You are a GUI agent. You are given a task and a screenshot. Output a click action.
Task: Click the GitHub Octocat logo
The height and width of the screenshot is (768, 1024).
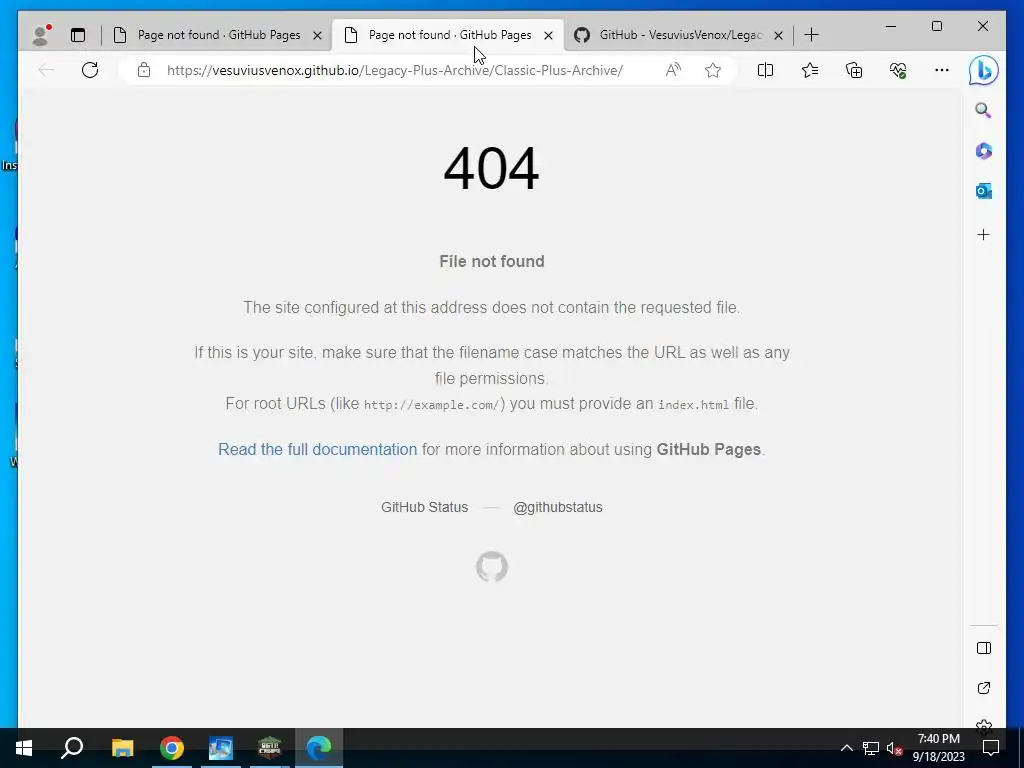pyautogui.click(x=492, y=566)
